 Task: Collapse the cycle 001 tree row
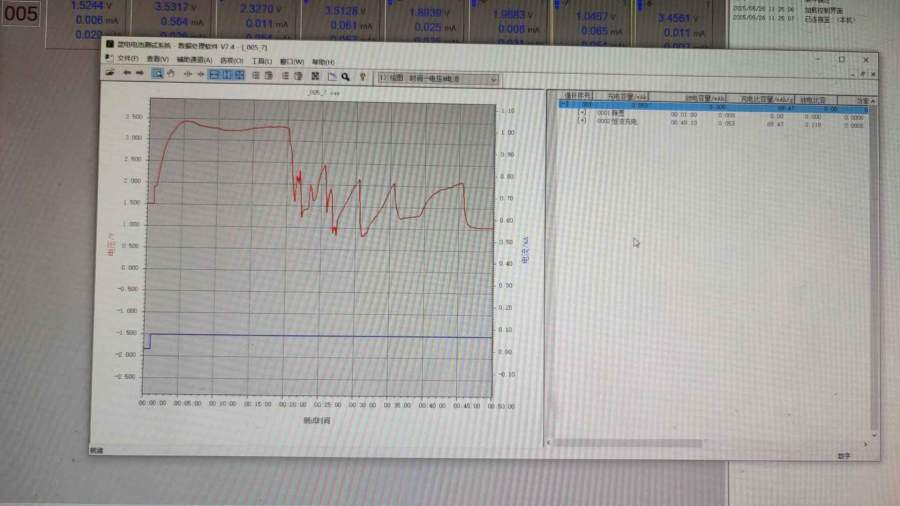[x=564, y=104]
